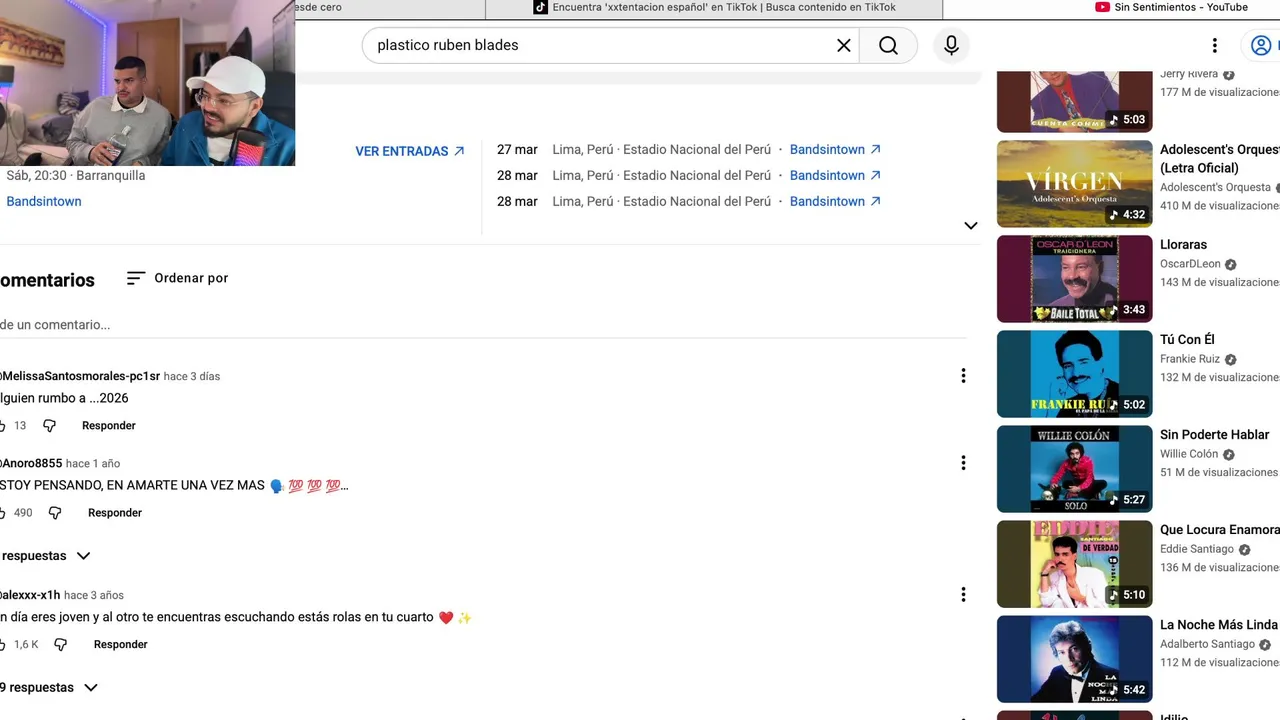Click the Eddie Santiago channel name
Image resolution: width=1280 pixels, height=720 pixels.
click(1197, 549)
